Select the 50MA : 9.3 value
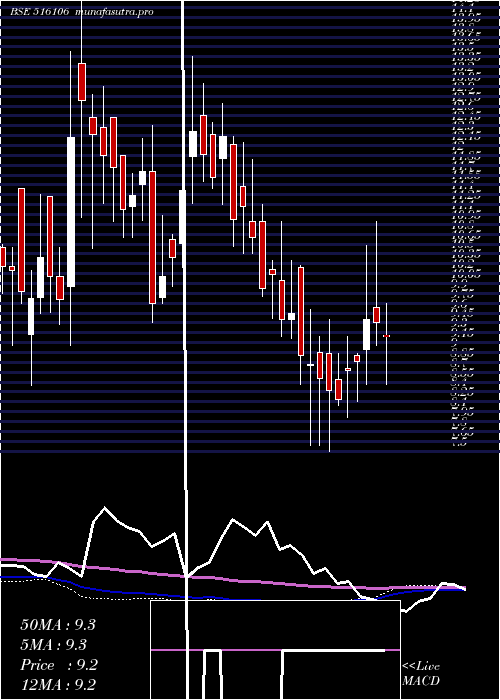This screenshot has height=700, width=500. coord(58,625)
